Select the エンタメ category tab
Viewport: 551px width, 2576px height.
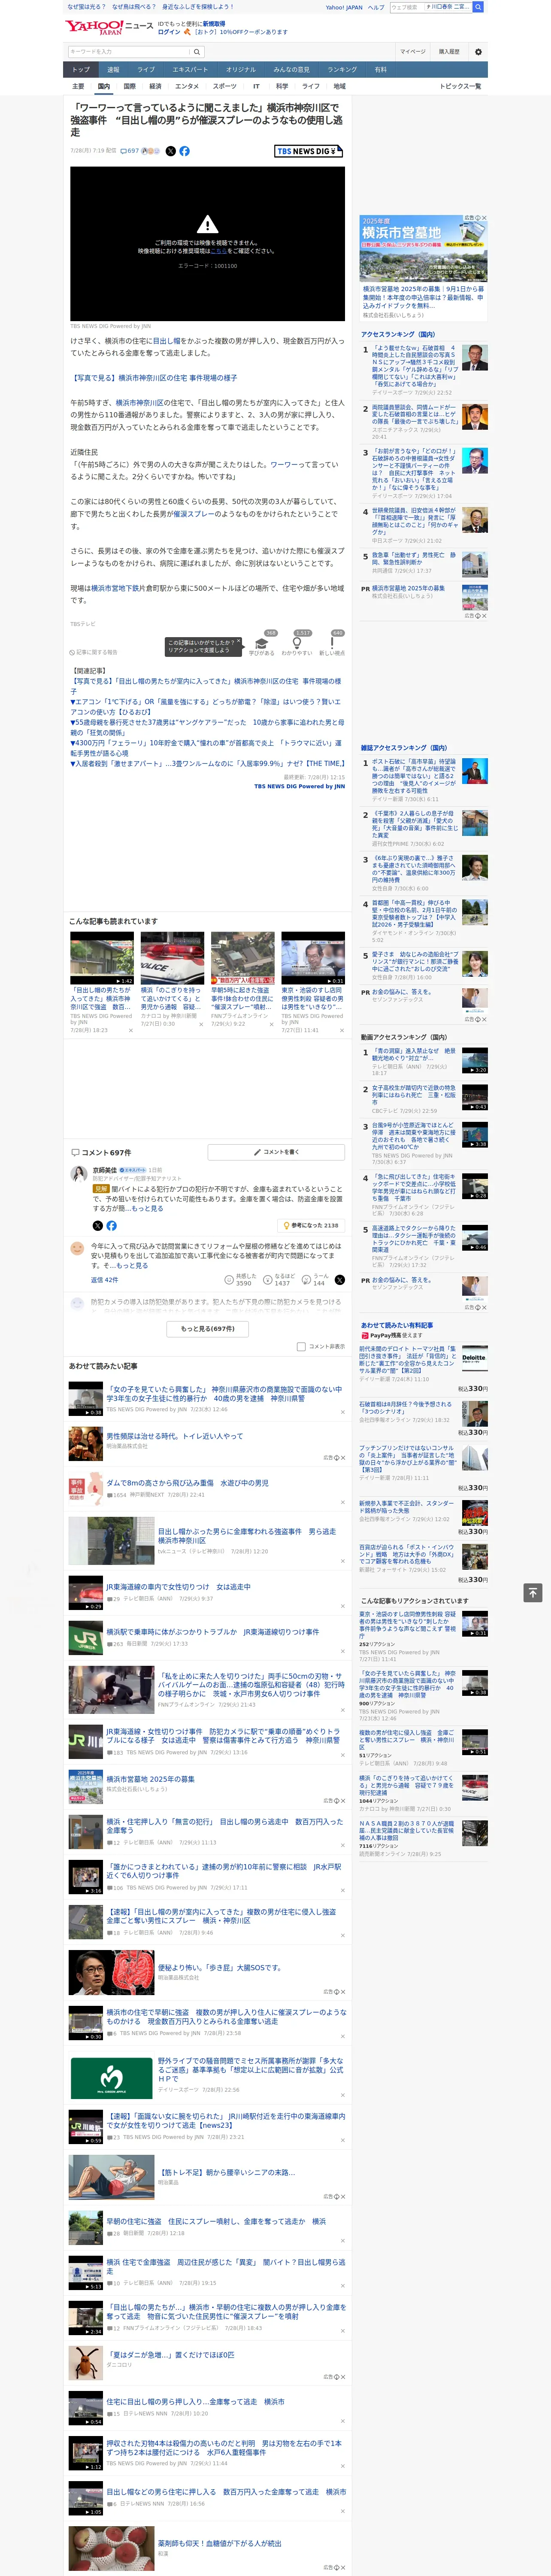(x=187, y=86)
